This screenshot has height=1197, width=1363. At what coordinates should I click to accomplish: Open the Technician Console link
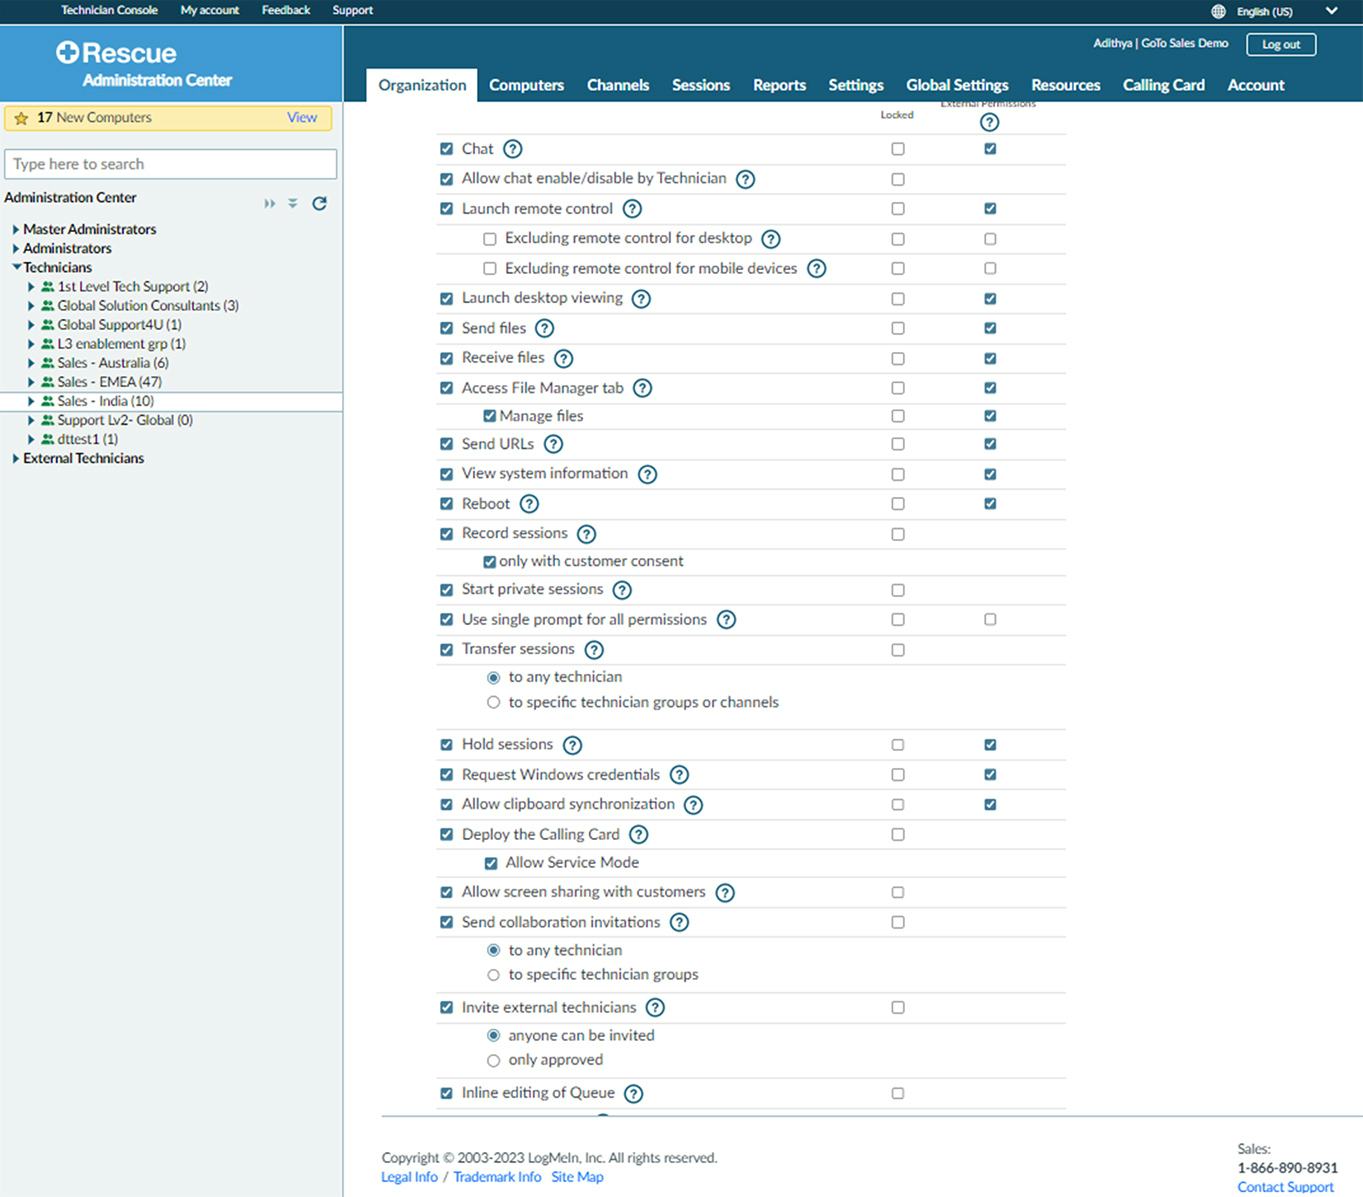(109, 11)
